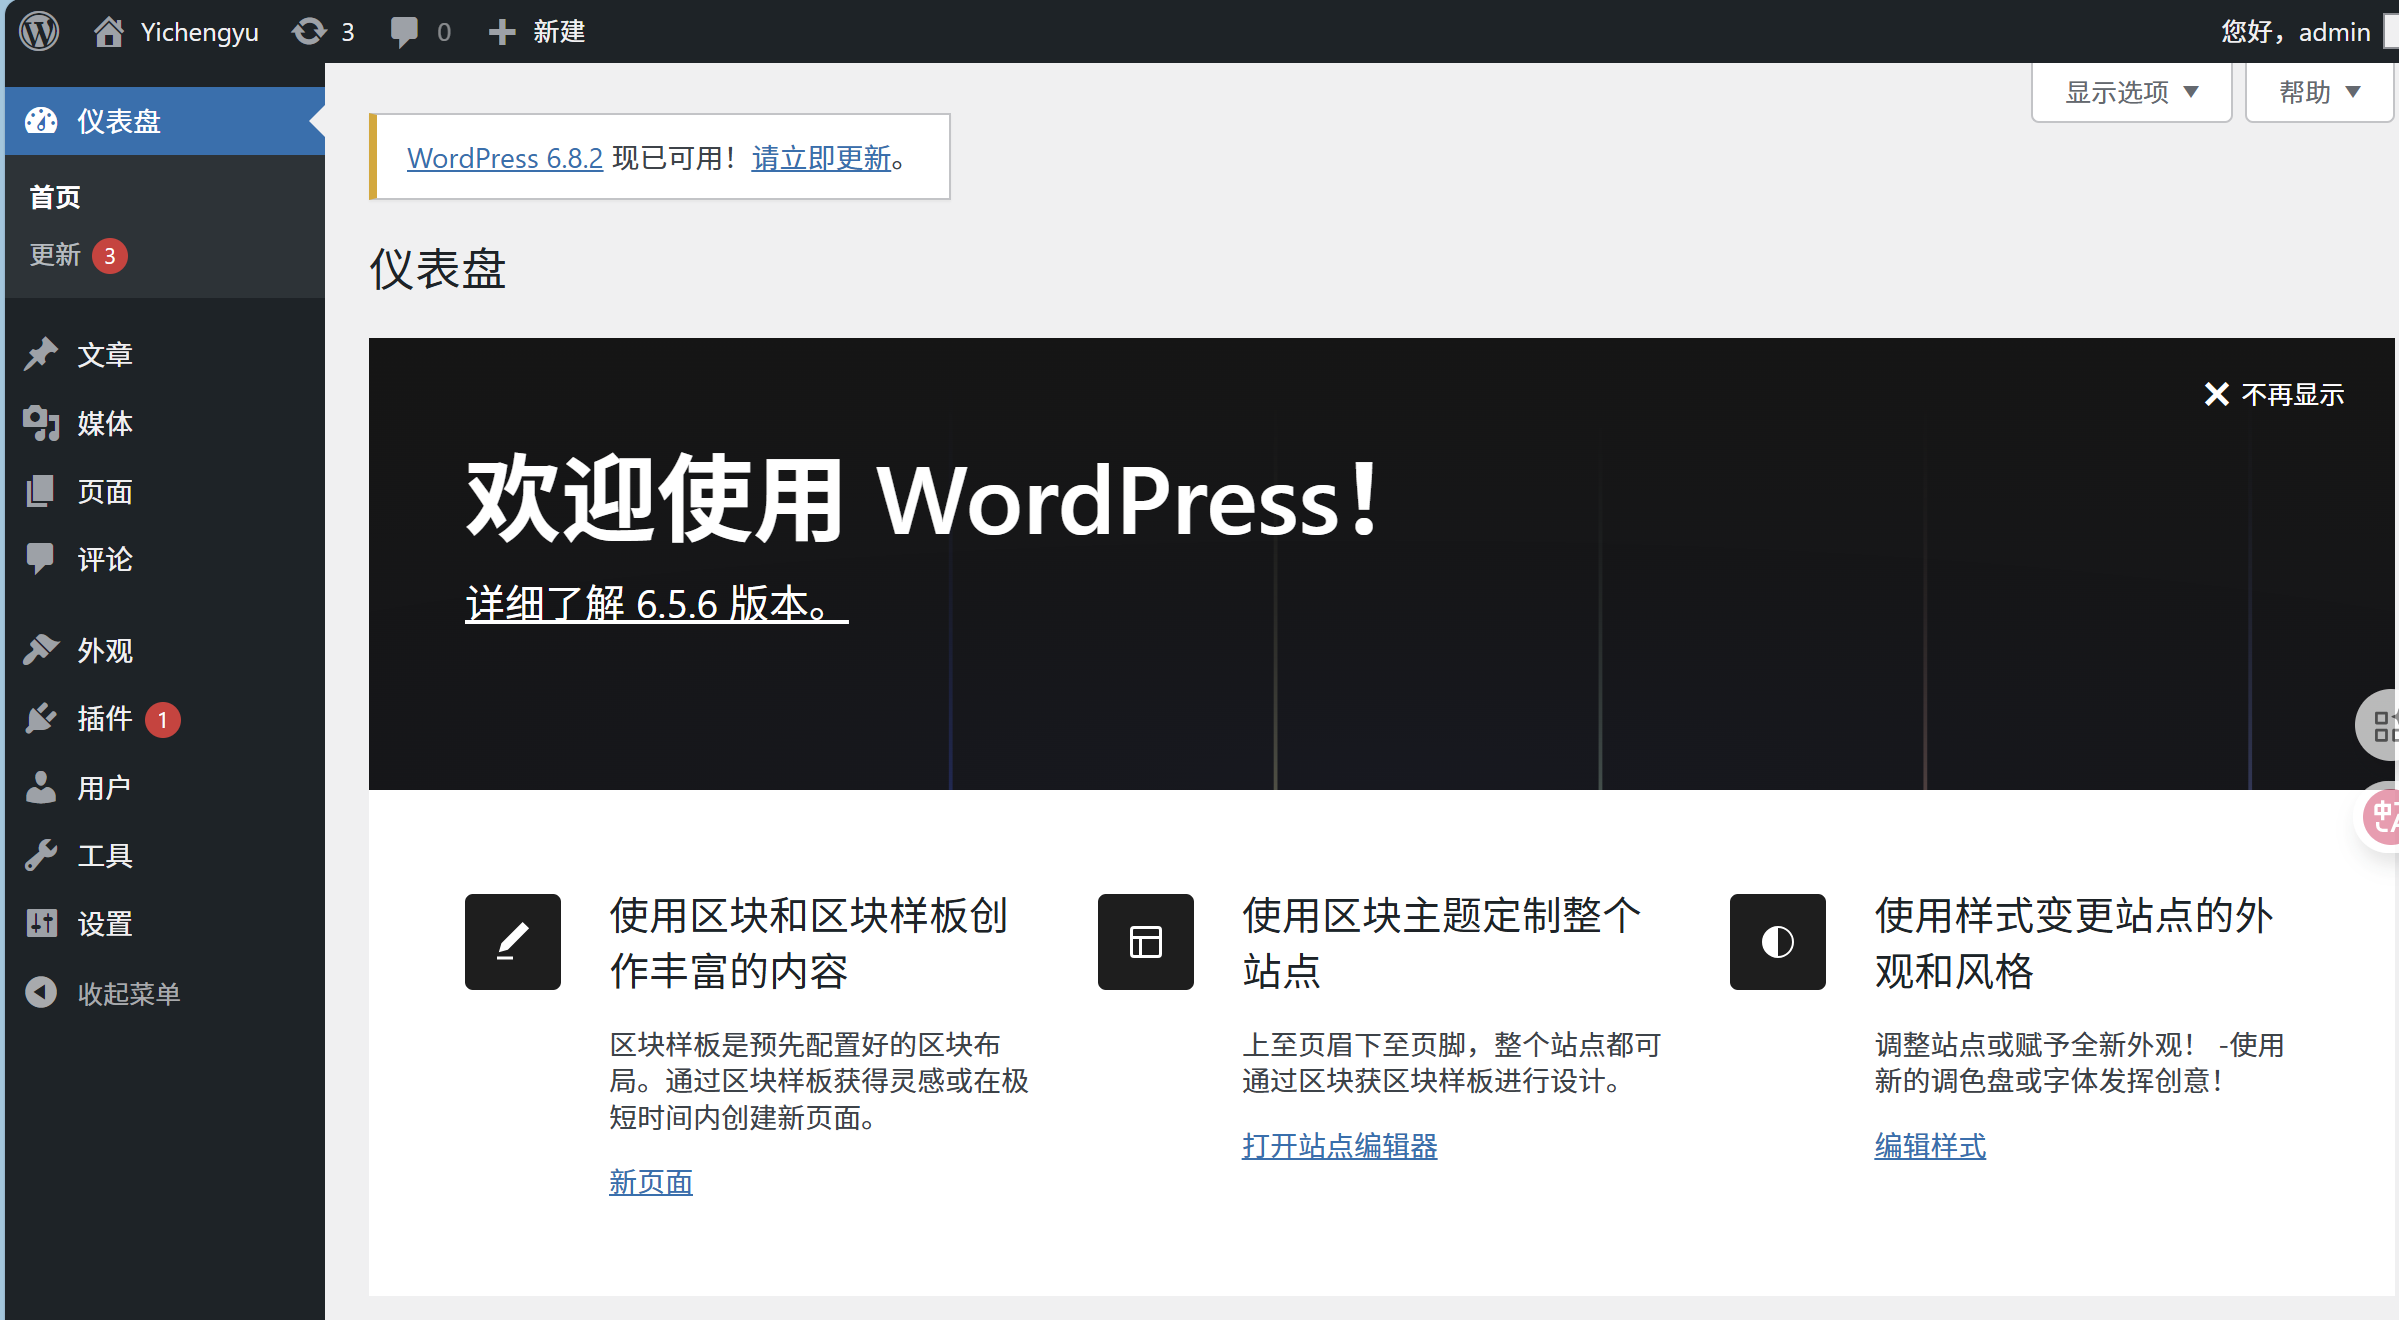Click the WordPress 6.8.2 link
Image resolution: width=2399 pixels, height=1320 pixels.
(x=504, y=158)
